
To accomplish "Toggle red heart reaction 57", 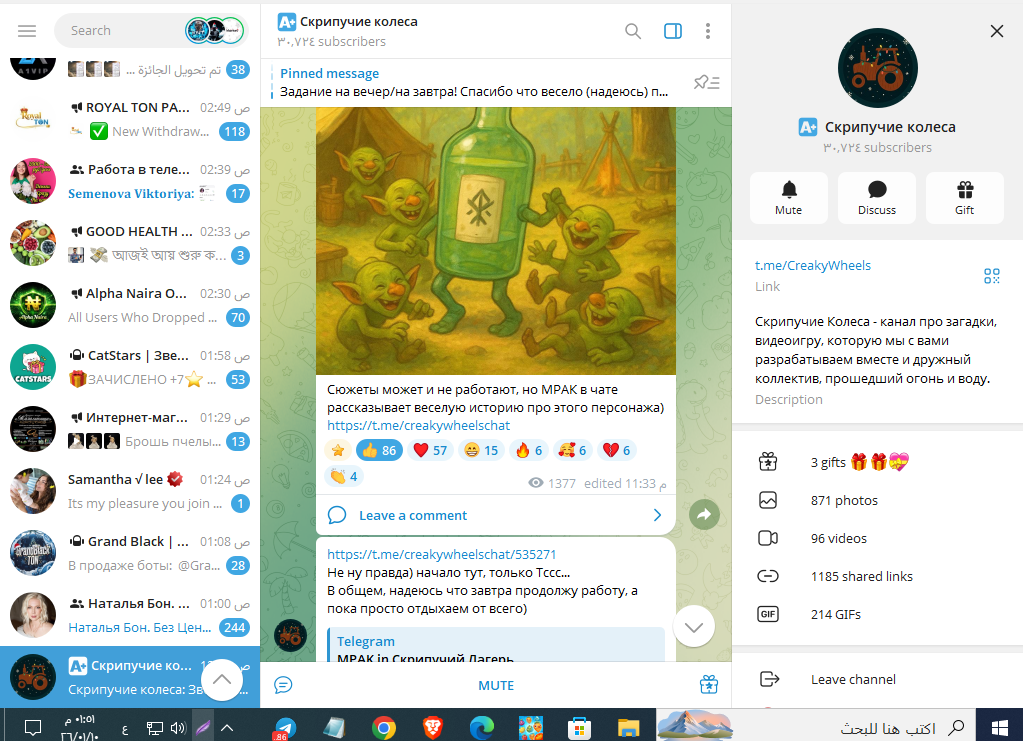I will pos(430,450).
